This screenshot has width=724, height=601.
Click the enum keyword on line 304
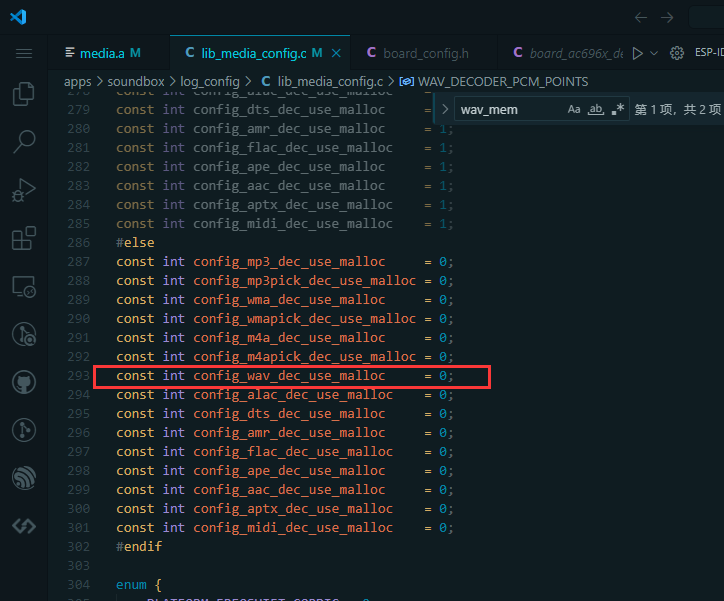(x=131, y=585)
